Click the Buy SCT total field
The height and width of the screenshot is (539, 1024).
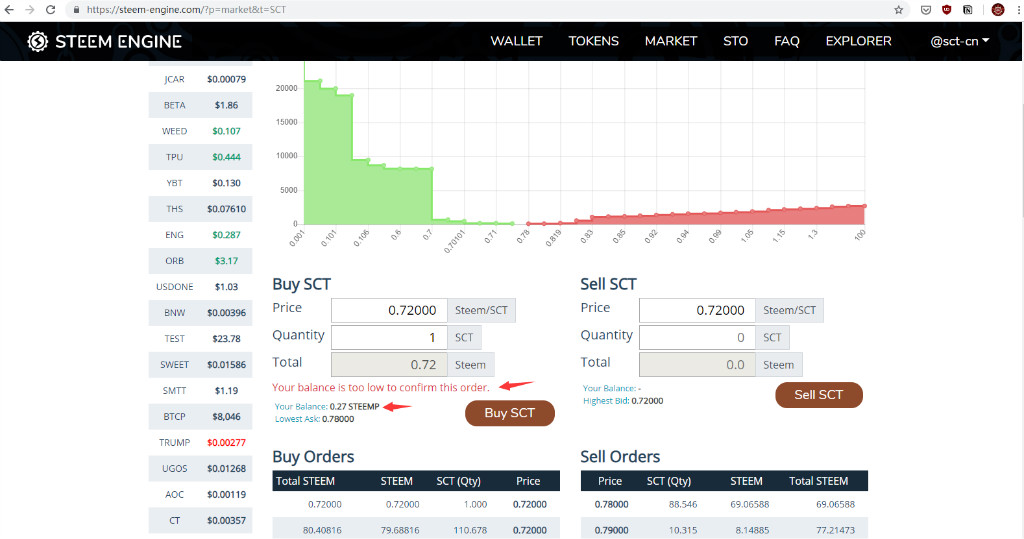click(389, 365)
